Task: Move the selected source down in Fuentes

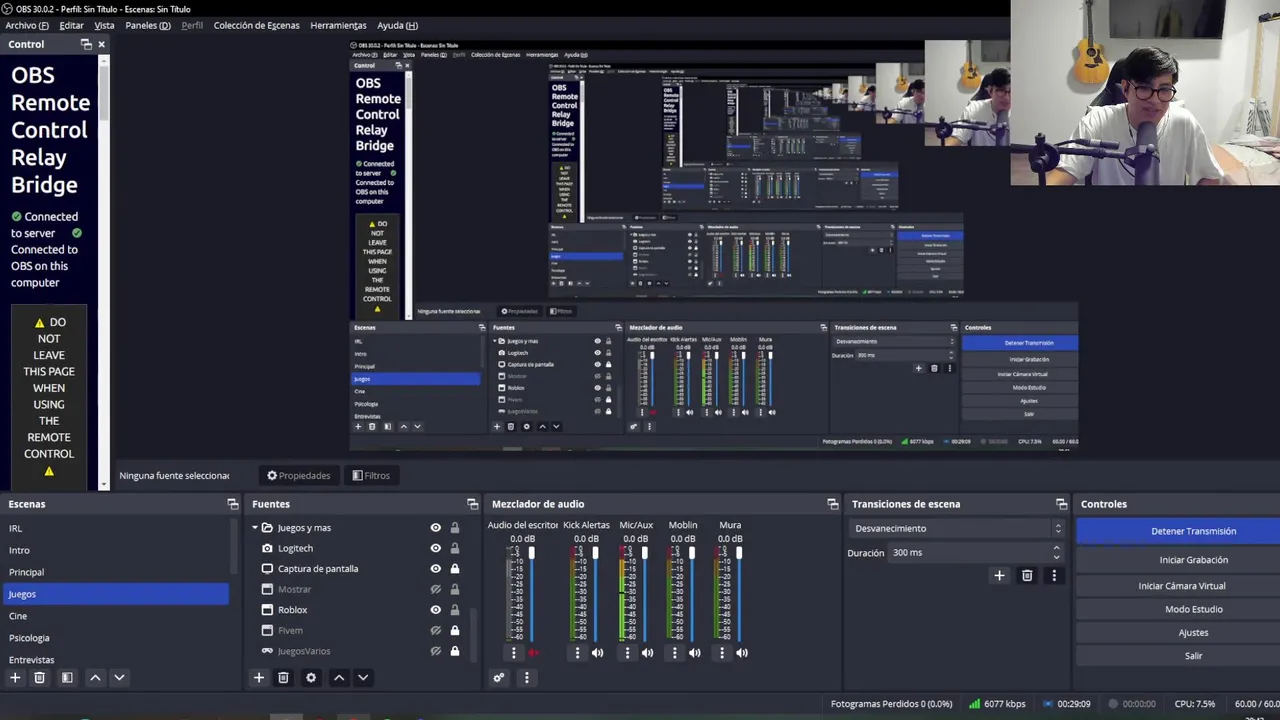Action: coord(363,678)
